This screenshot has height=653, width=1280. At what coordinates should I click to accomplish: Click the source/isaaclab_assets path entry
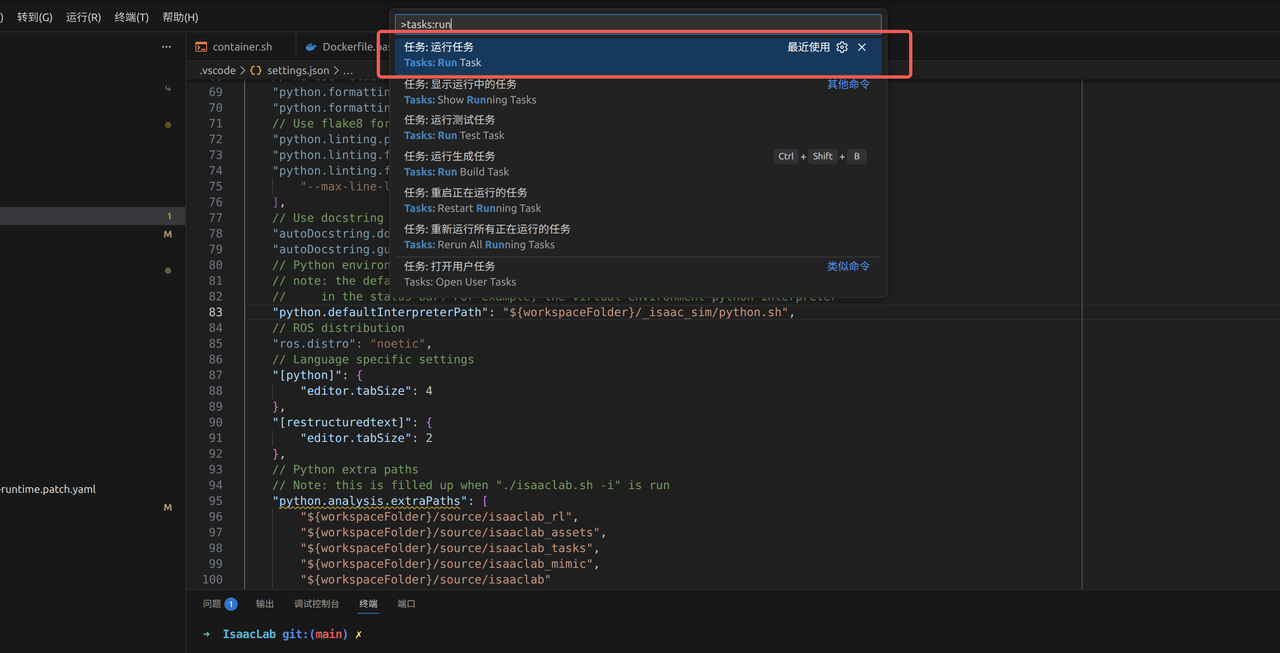pos(453,533)
